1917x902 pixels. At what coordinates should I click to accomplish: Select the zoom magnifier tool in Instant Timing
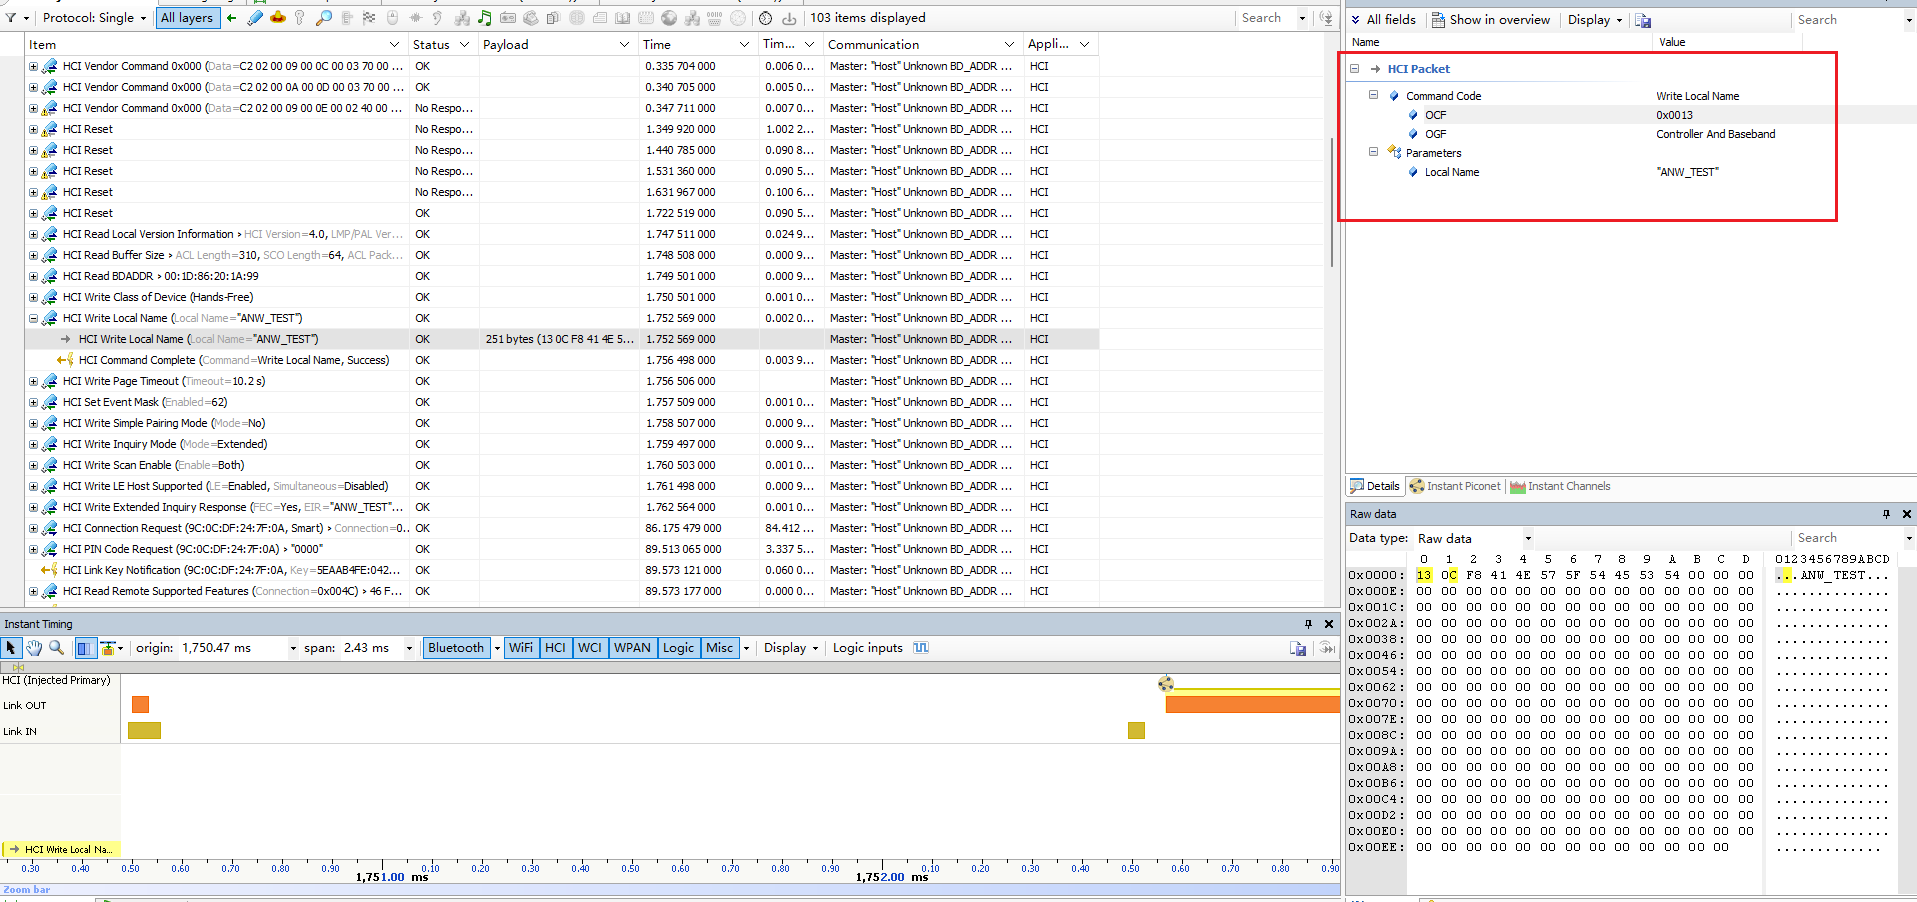pos(57,648)
